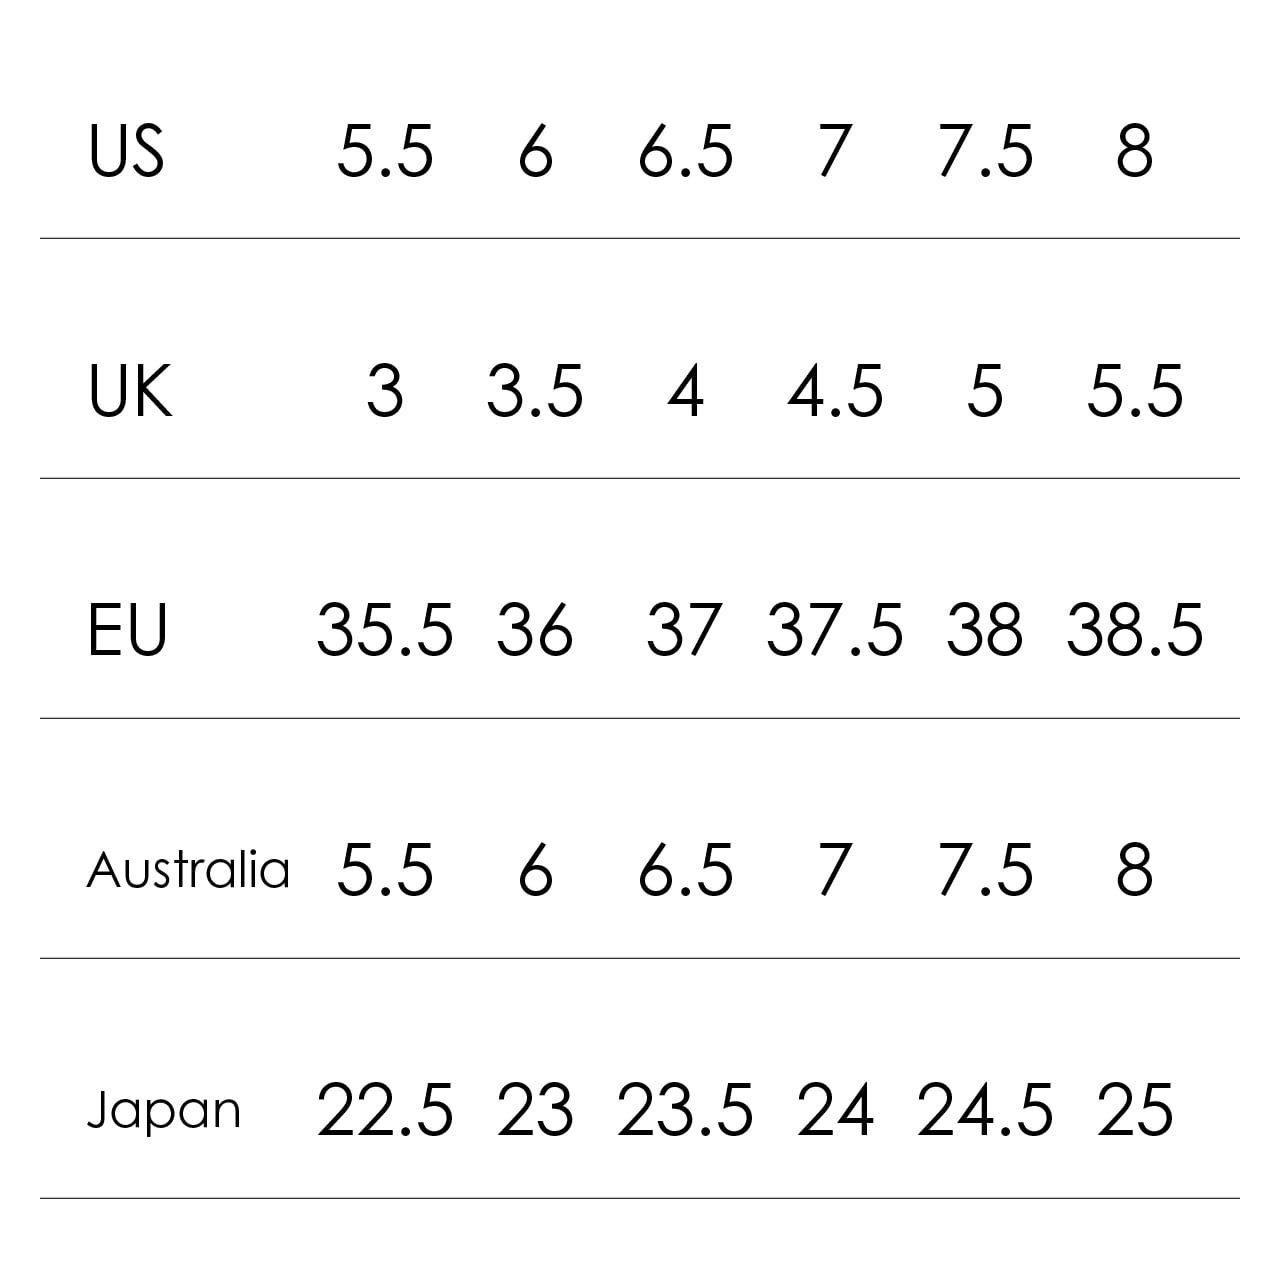The image size is (1280, 1280).
Task: Click EU size 37.5
Action: (835, 631)
